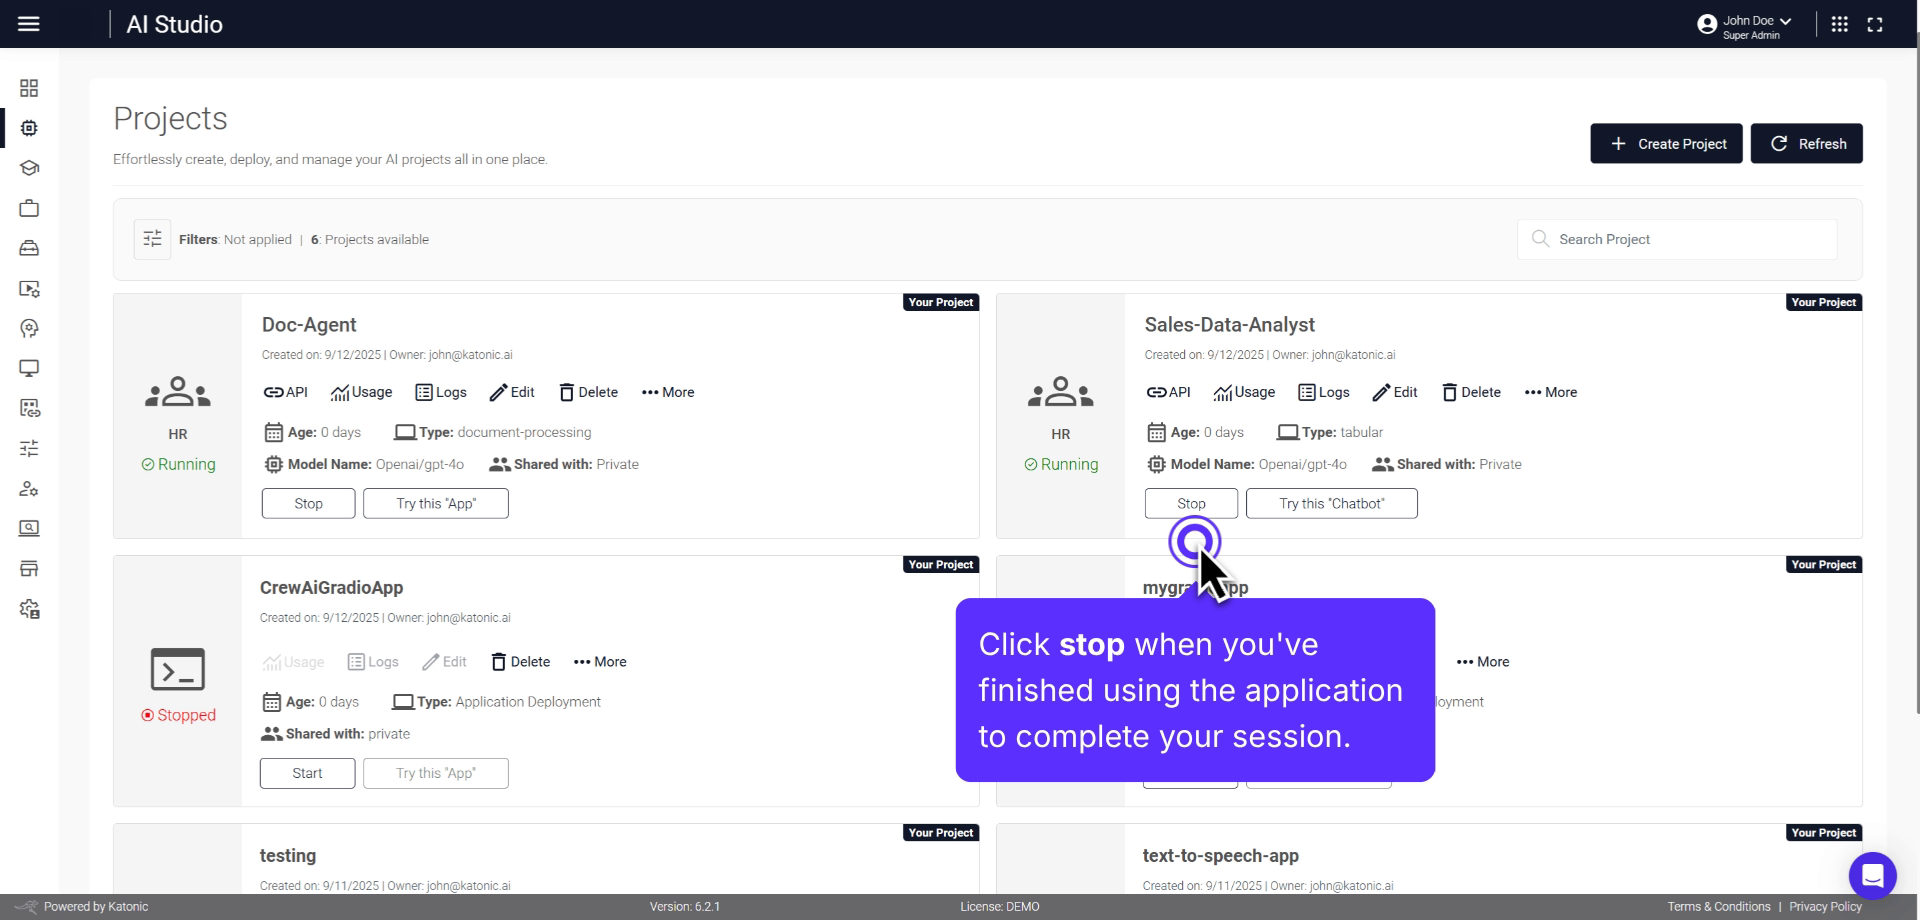Click the briefcase icon in left sidebar
Image resolution: width=1920 pixels, height=920 pixels.
(x=29, y=208)
